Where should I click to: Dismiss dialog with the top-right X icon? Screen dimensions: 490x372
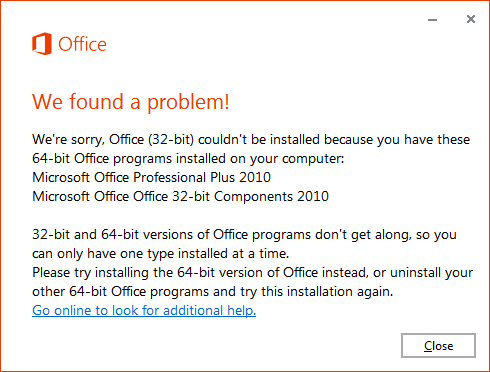pyautogui.click(x=471, y=19)
